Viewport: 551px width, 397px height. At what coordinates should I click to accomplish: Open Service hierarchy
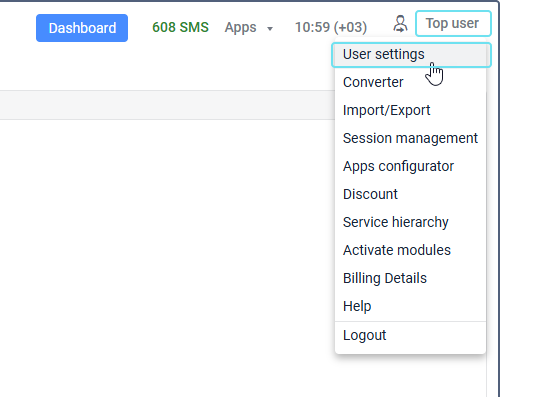[410, 222]
